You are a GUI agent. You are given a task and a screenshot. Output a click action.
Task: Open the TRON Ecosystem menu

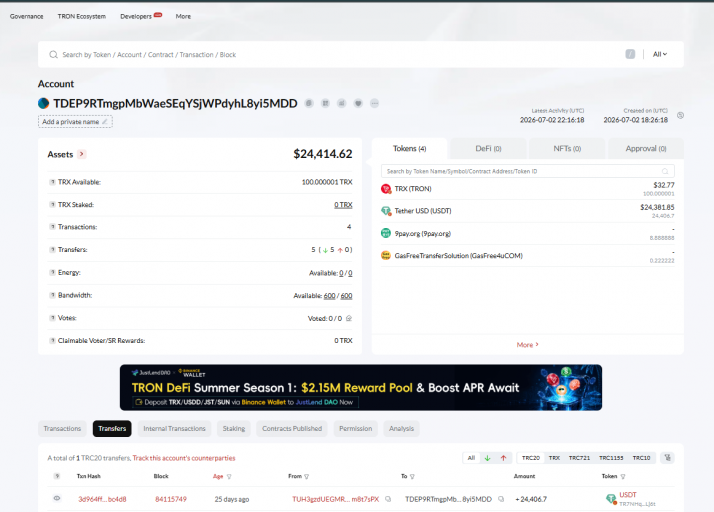coord(82,16)
